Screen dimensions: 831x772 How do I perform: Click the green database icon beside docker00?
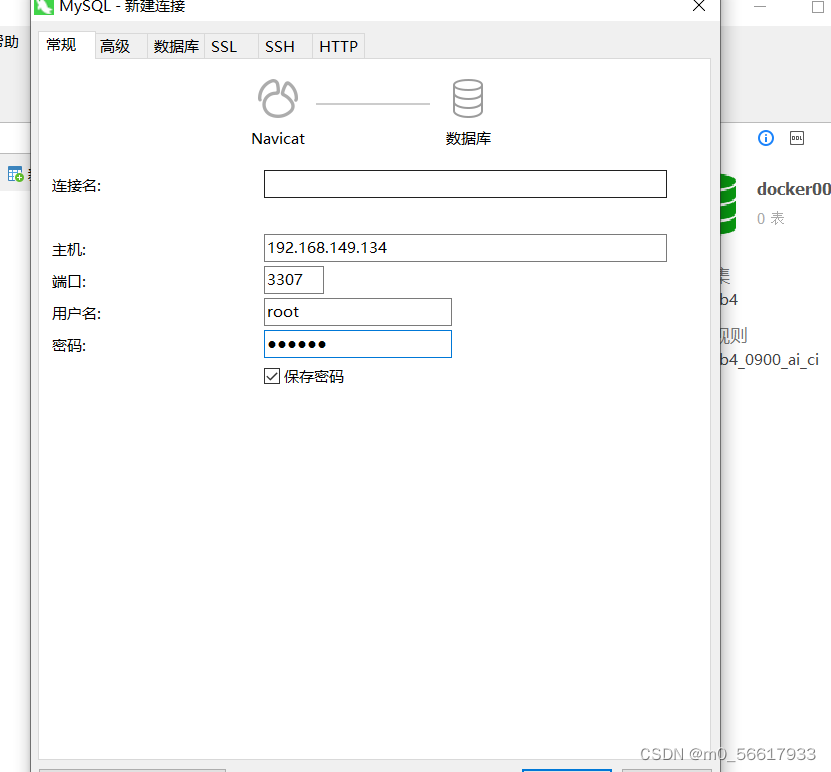728,204
